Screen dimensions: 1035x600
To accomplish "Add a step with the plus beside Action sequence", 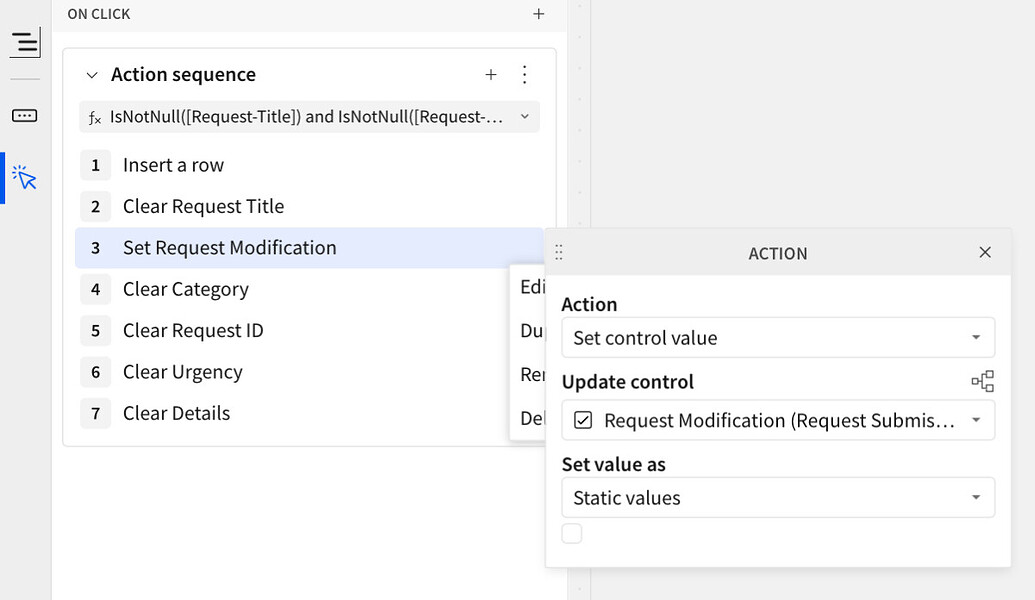I will (x=491, y=74).
